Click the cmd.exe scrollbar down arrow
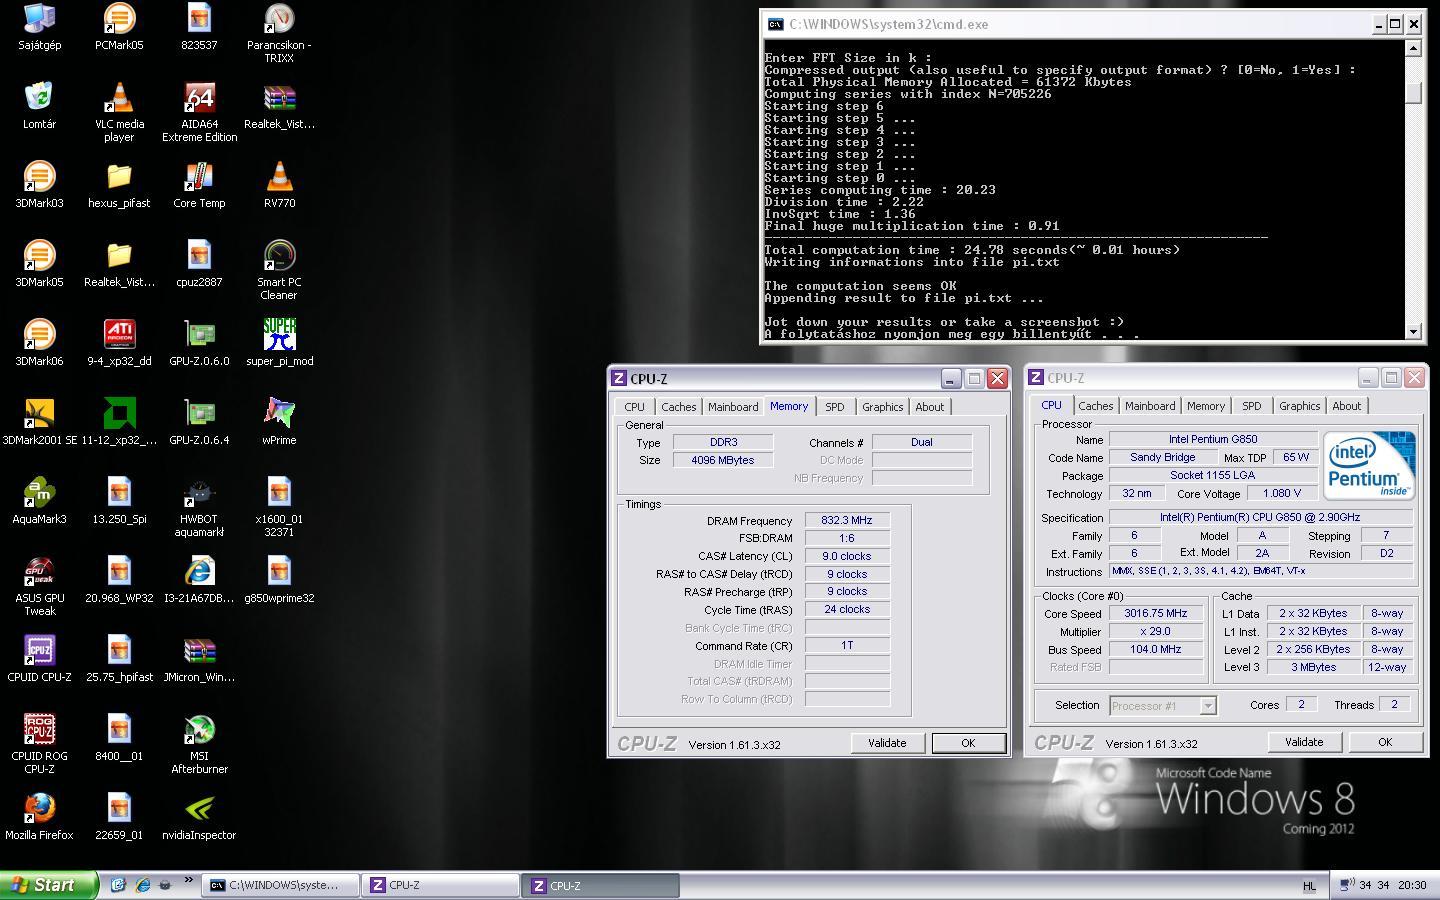Viewport: 1440px width, 900px height. tap(1413, 331)
